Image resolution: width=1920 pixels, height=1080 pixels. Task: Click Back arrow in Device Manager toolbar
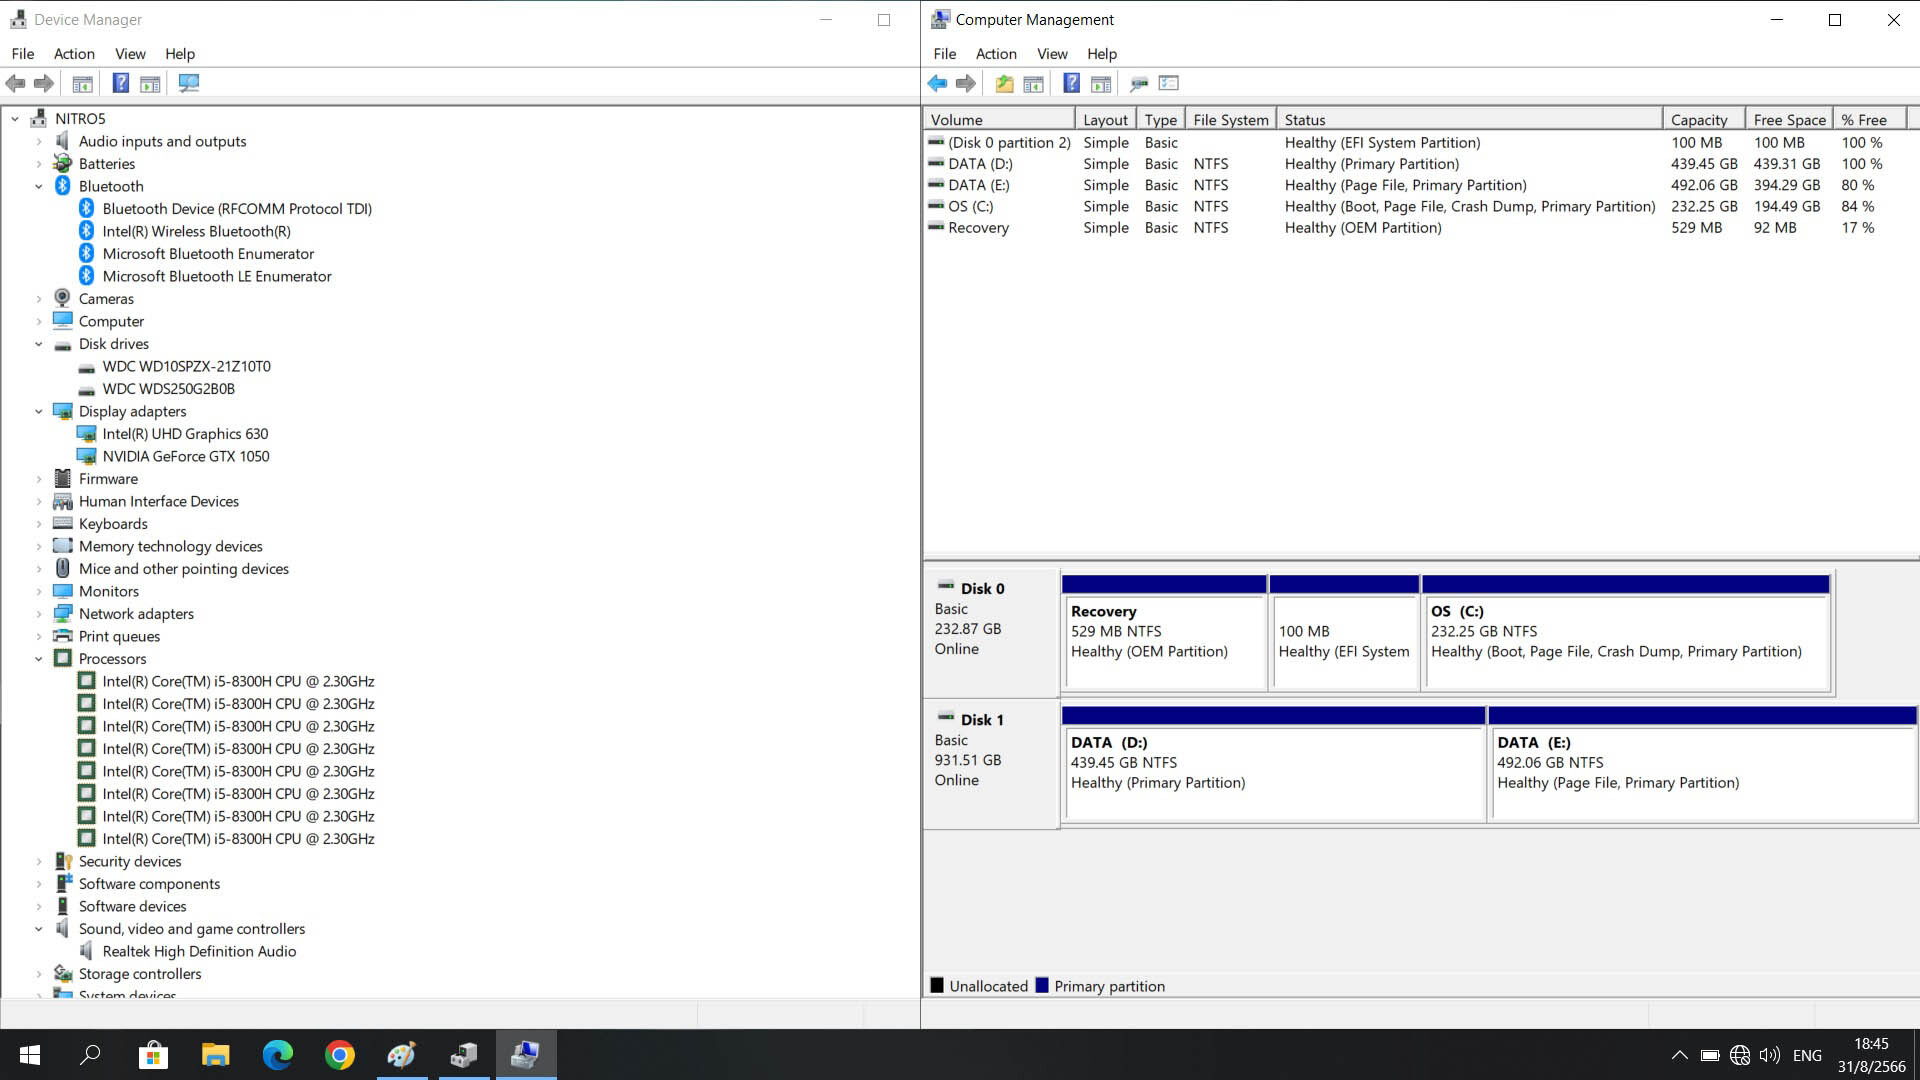15,84
